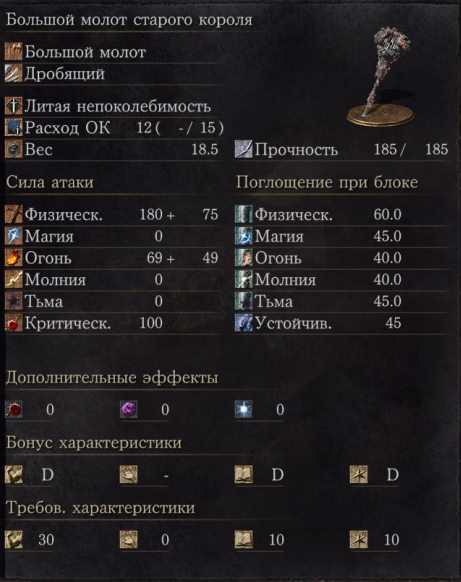461x582 pixels.
Task: Click the purple poison effect icon
Action: pos(129,409)
